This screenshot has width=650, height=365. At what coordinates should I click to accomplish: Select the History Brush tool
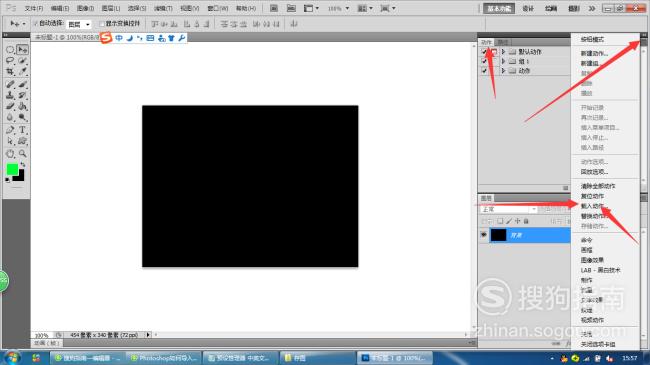(23, 95)
